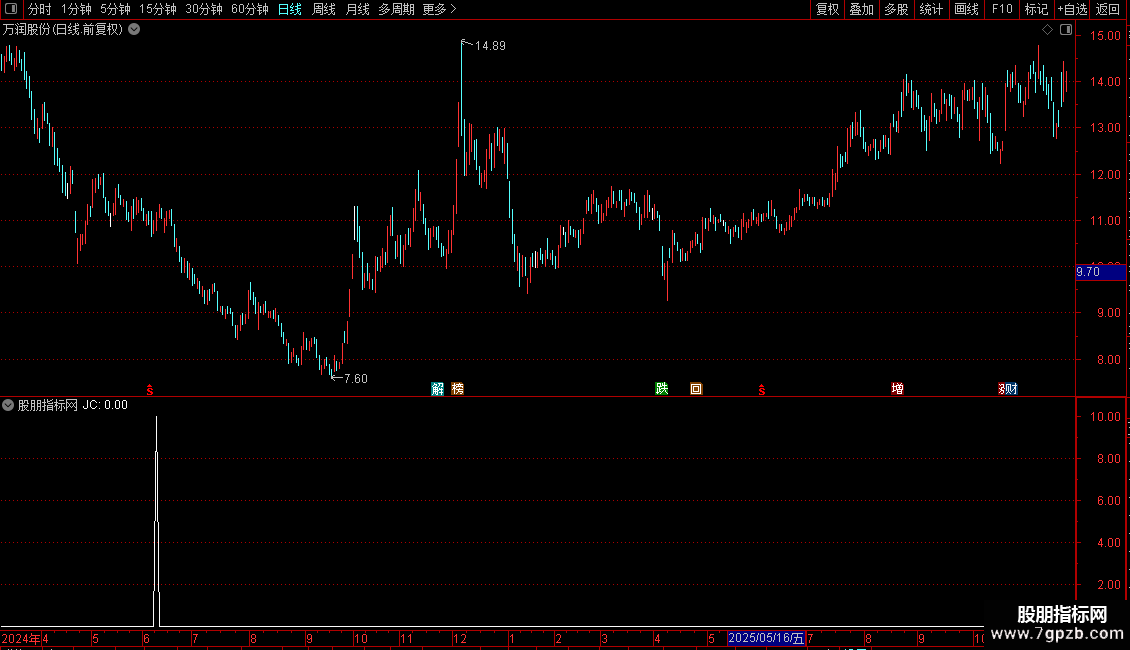Click the red $ marker near May 2025
The height and width of the screenshot is (650, 1130).
(x=762, y=390)
